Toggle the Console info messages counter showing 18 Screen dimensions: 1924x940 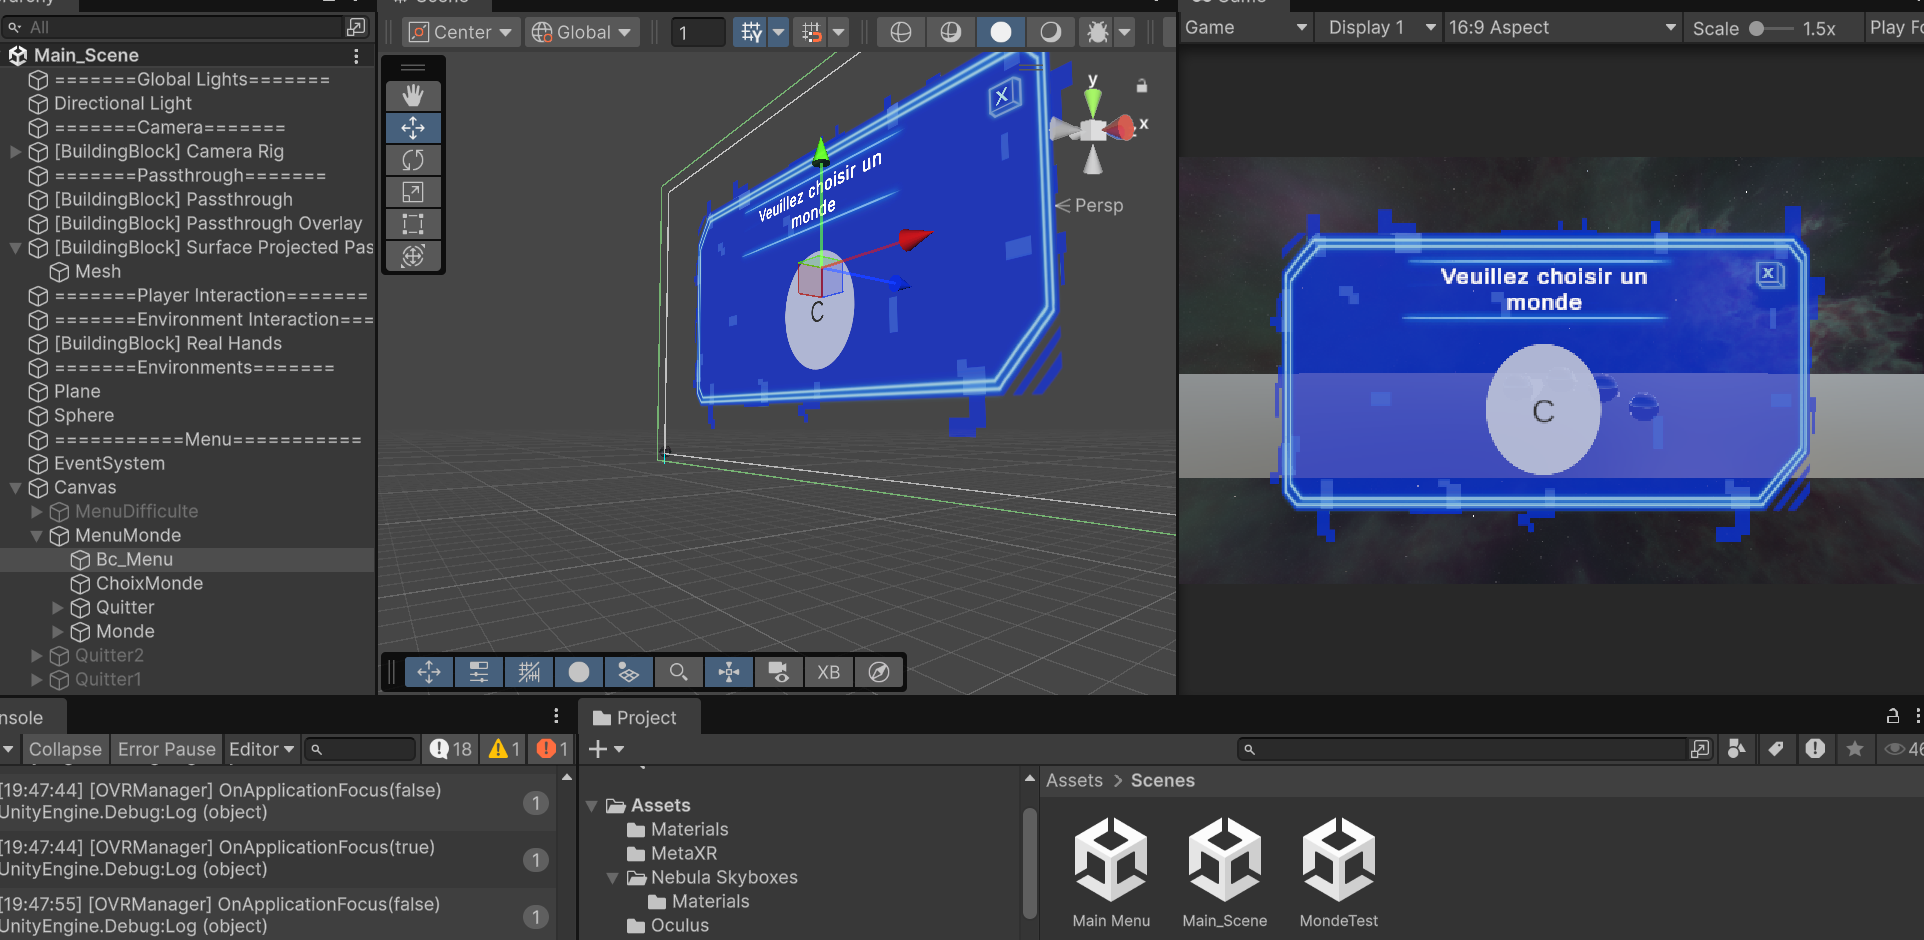coord(450,749)
